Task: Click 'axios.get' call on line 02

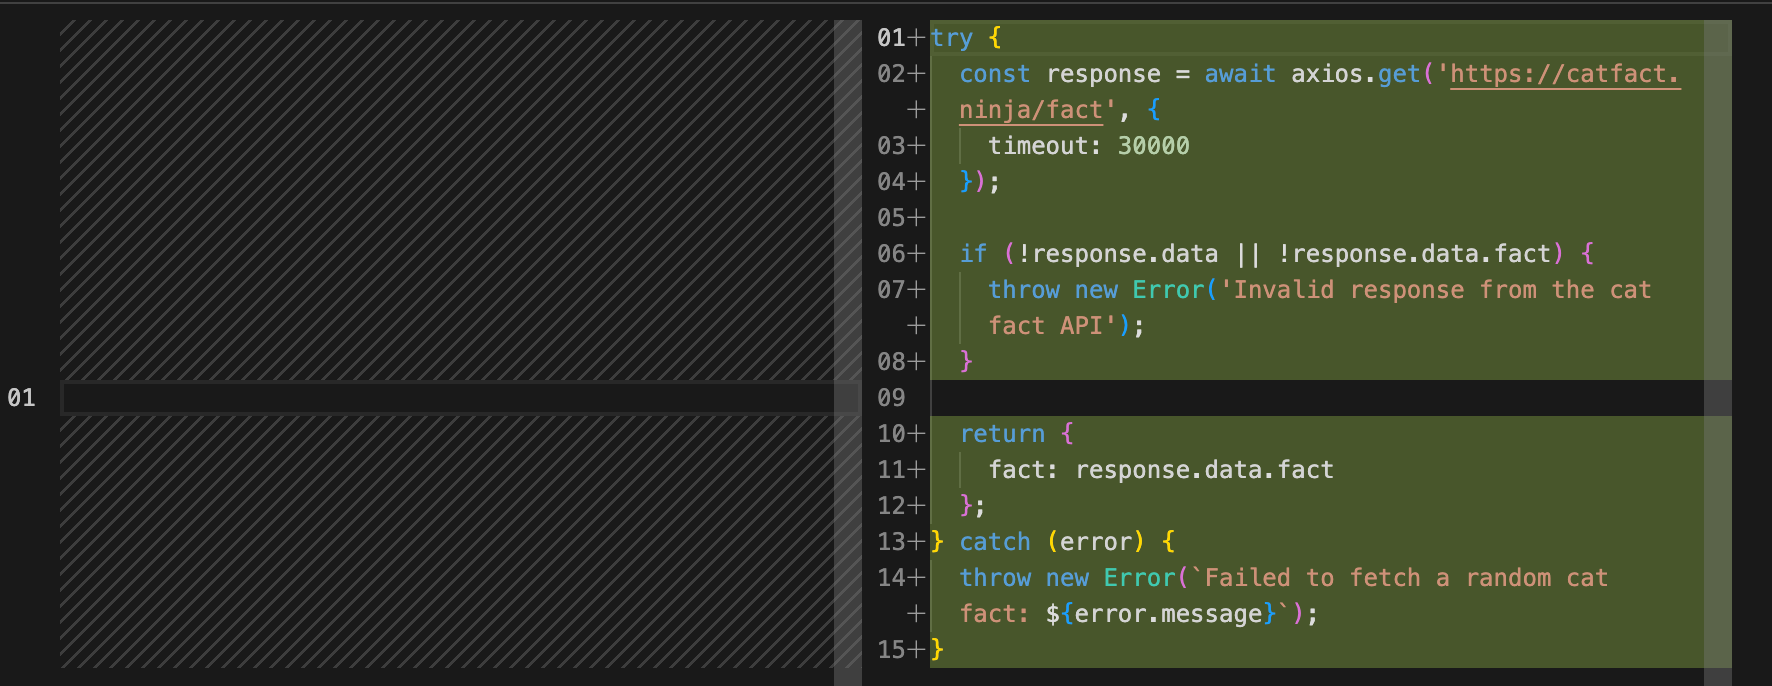Action: point(1355,74)
